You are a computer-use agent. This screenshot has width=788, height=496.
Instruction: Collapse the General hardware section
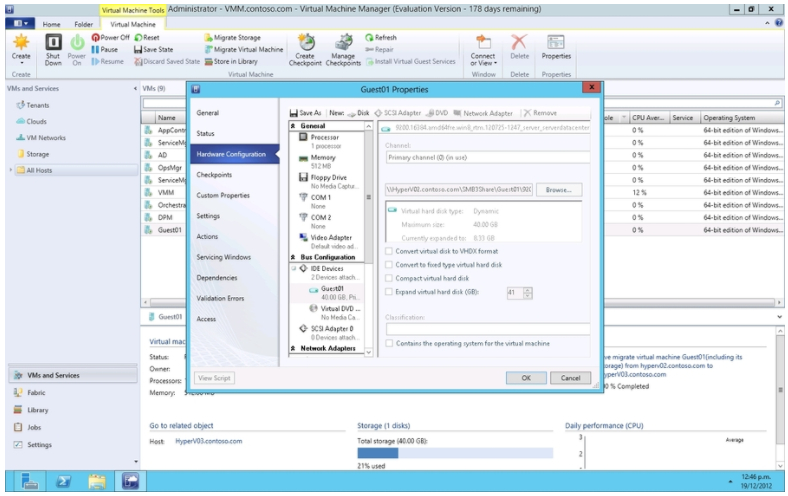(293, 126)
